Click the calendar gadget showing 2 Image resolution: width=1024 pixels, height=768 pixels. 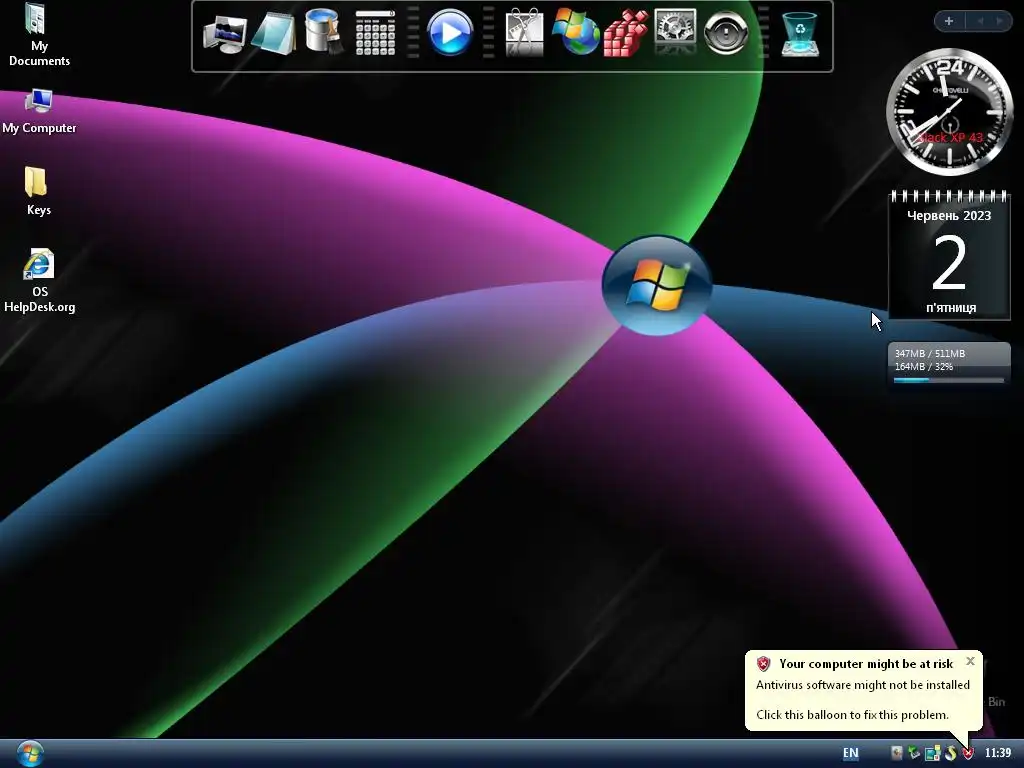[x=950, y=255]
